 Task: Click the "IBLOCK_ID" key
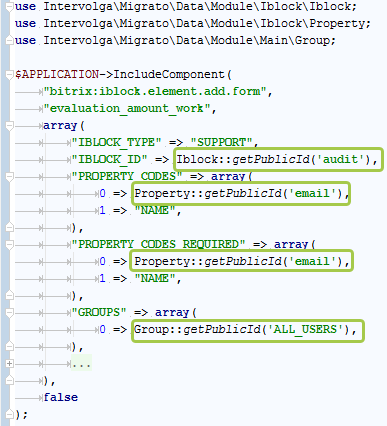tap(109, 159)
